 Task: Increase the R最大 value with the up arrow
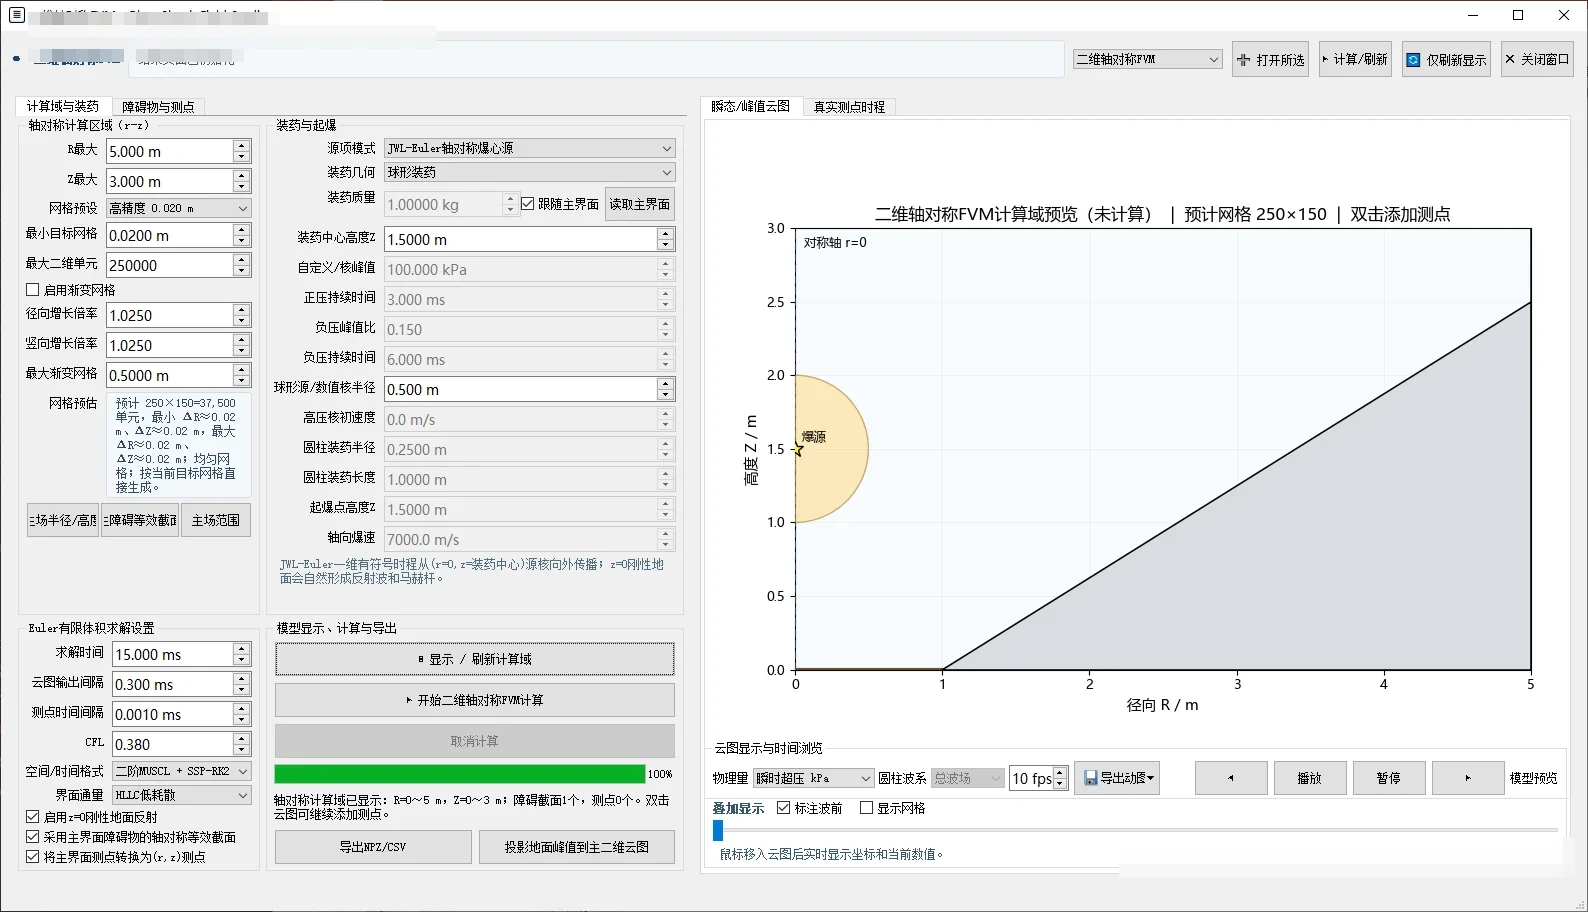point(241,146)
